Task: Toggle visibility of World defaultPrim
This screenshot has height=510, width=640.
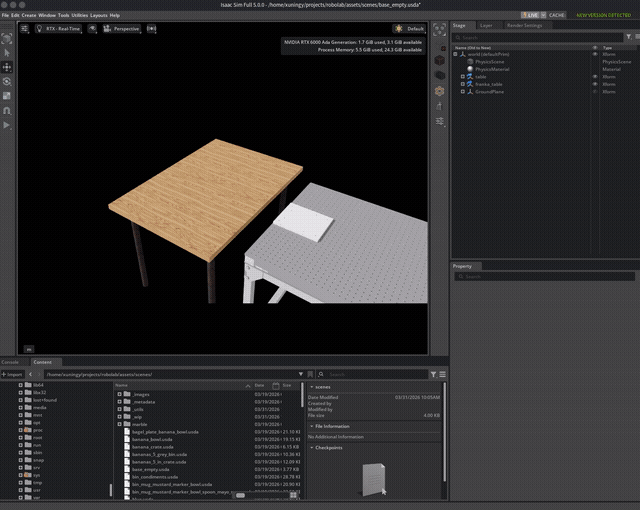Action: tap(596, 54)
